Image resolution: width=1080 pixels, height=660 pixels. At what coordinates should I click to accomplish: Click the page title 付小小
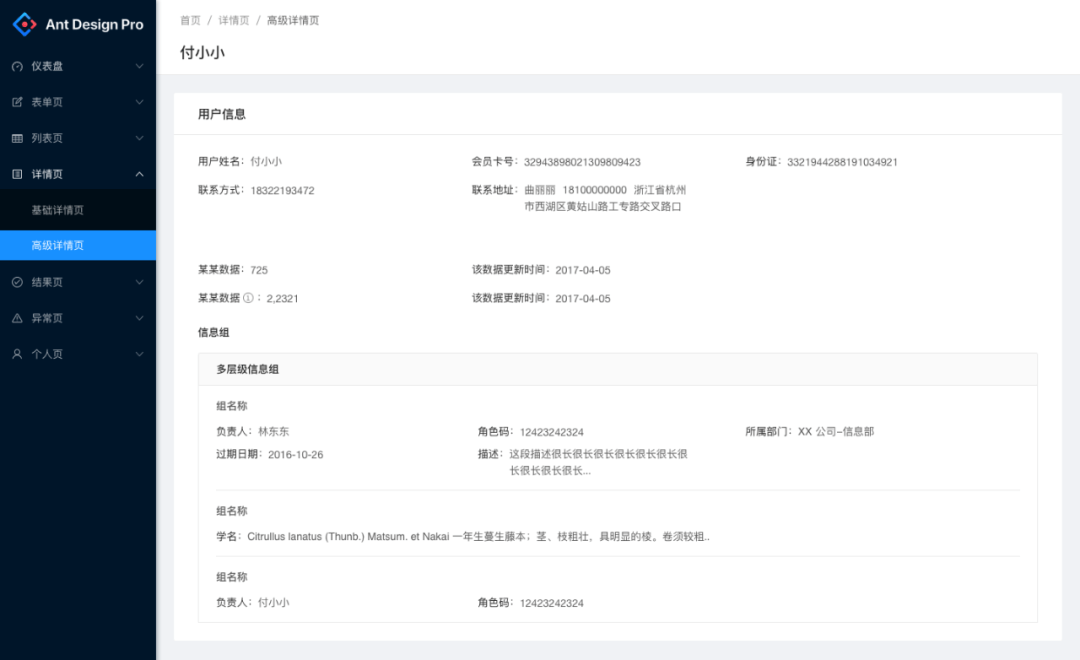point(202,52)
